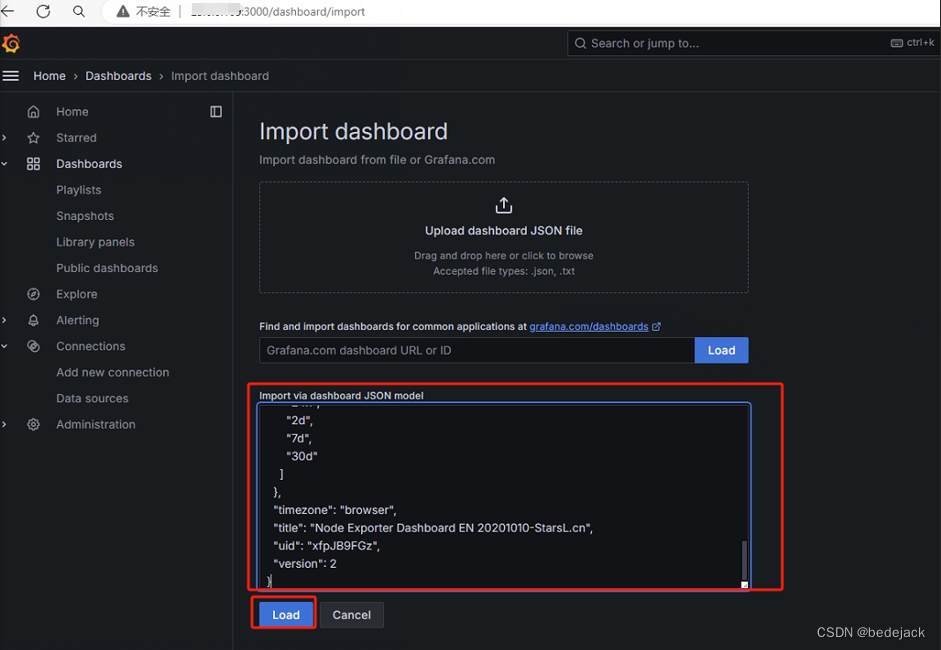Open Playlists in the sidebar
Screen dimensions: 941x650
coord(78,190)
